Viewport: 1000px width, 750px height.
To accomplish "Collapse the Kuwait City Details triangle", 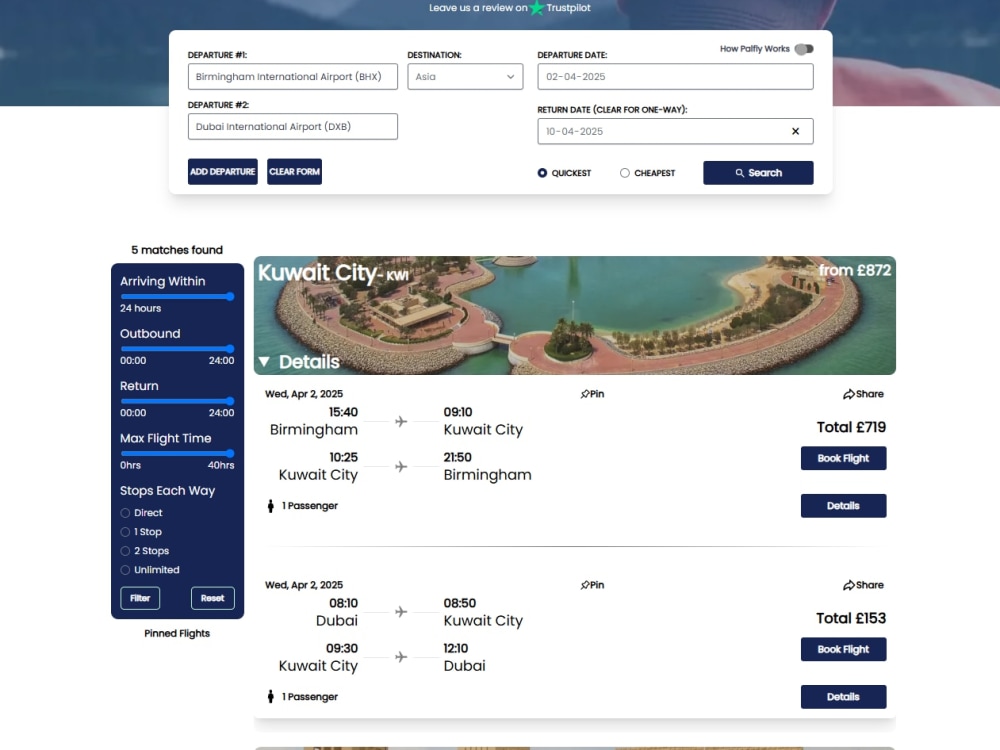I will (264, 362).
